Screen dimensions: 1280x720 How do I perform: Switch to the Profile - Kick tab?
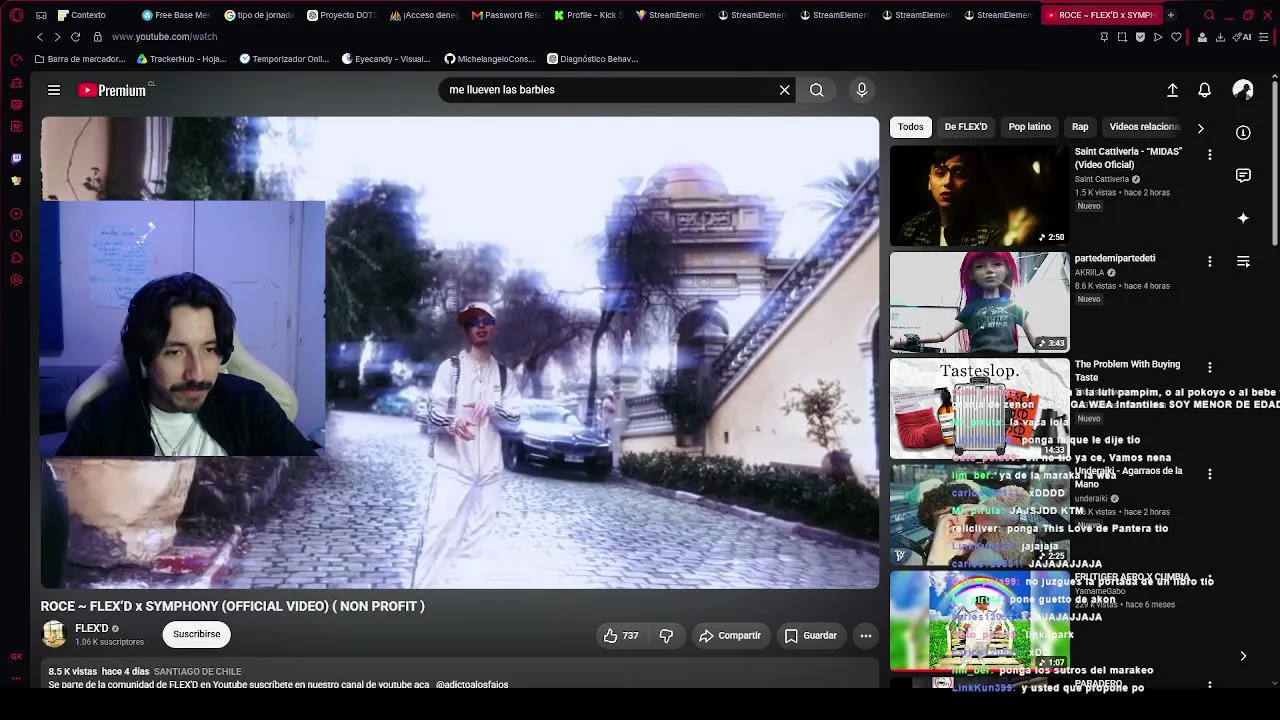[588, 15]
